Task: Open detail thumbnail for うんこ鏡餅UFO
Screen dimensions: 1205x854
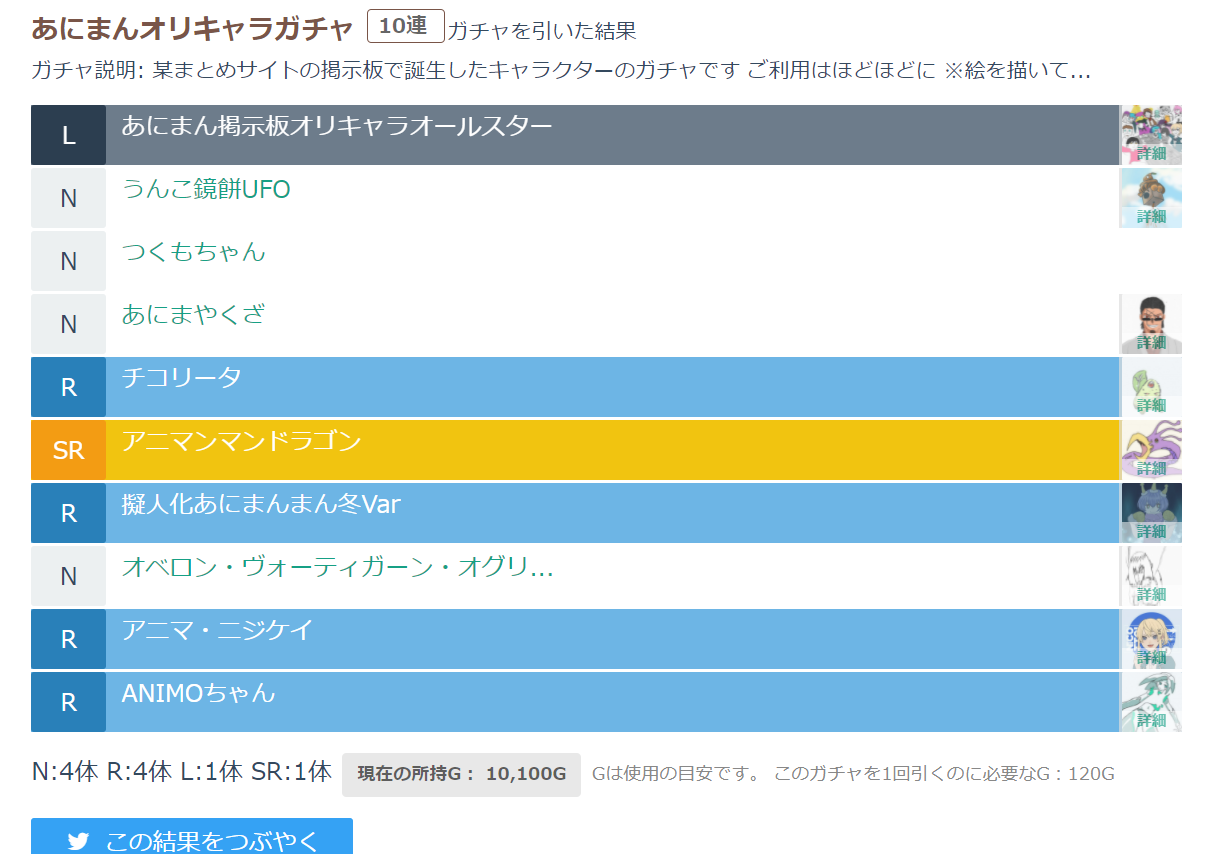Action: tap(1150, 198)
